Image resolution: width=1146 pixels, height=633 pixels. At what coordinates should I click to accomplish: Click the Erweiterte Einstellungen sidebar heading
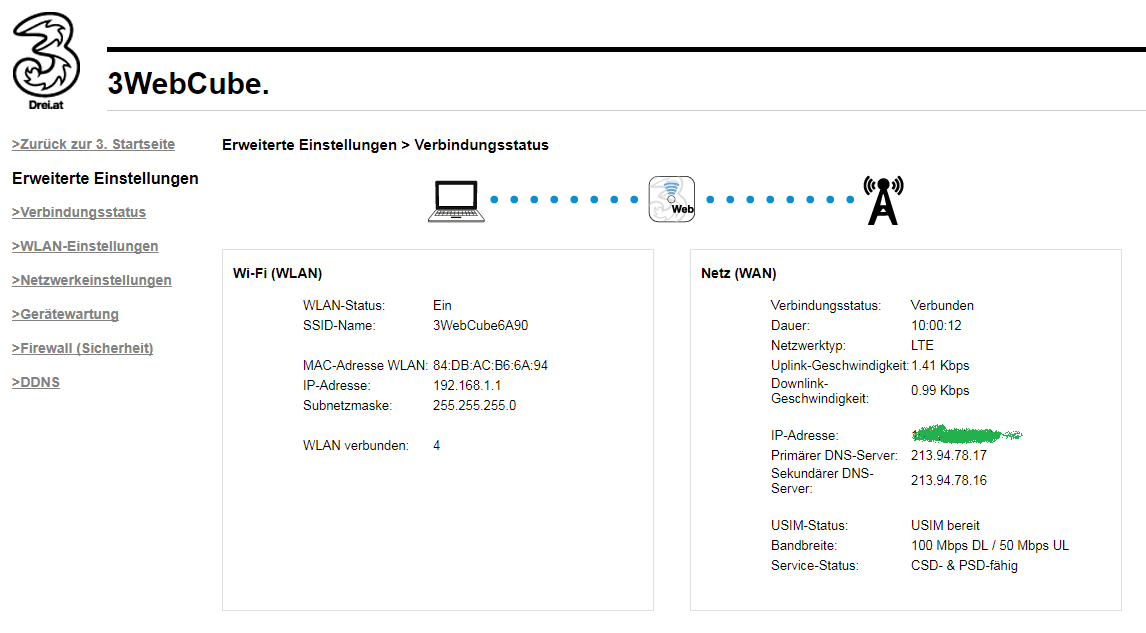[105, 178]
